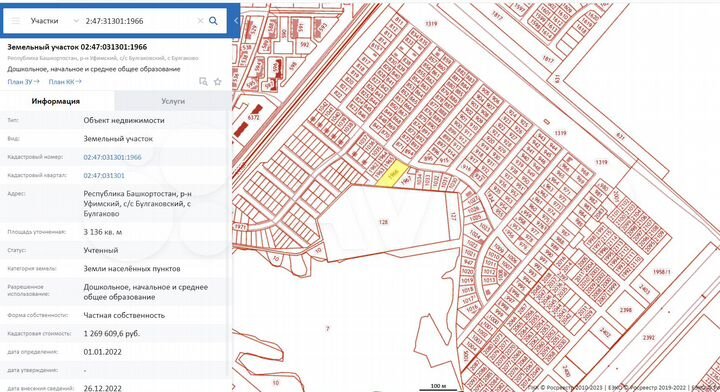Click the map area labeled 7
Image resolution: width=720 pixels, height=392 pixels.
327,329
